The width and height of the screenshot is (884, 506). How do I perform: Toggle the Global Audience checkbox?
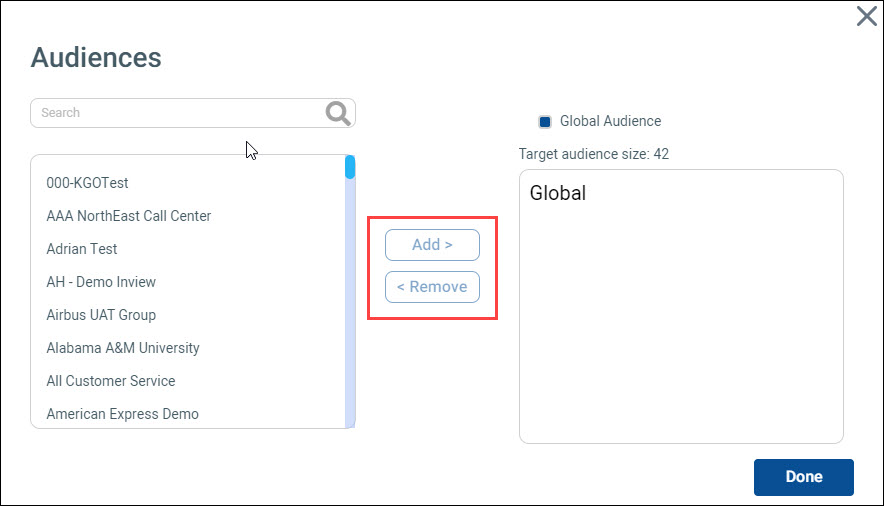click(x=545, y=122)
